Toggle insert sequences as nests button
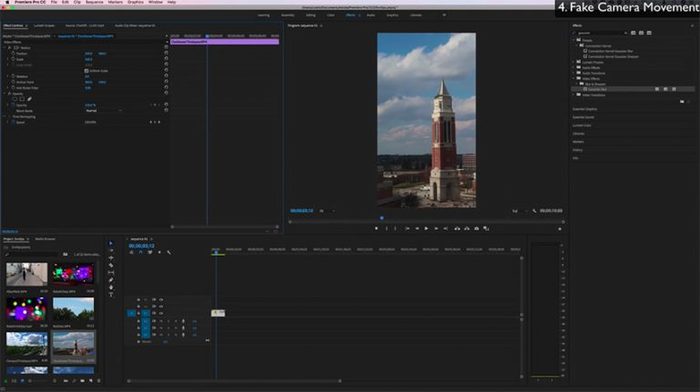This screenshot has height=392, width=700. [131, 252]
